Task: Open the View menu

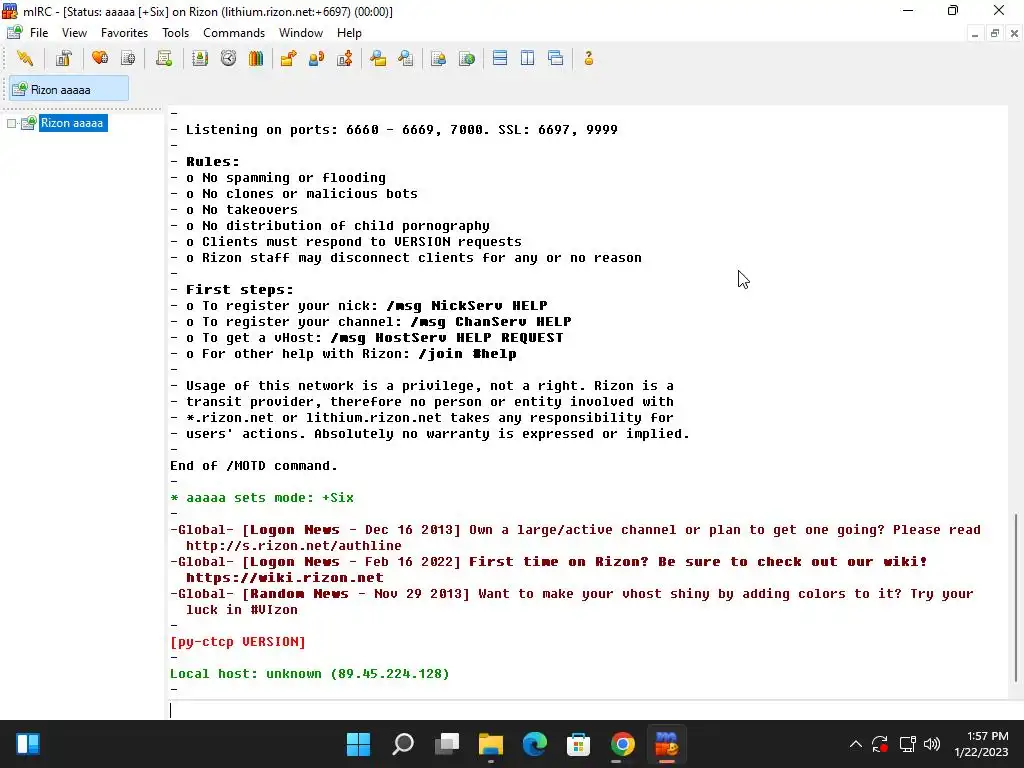Action: tap(74, 33)
